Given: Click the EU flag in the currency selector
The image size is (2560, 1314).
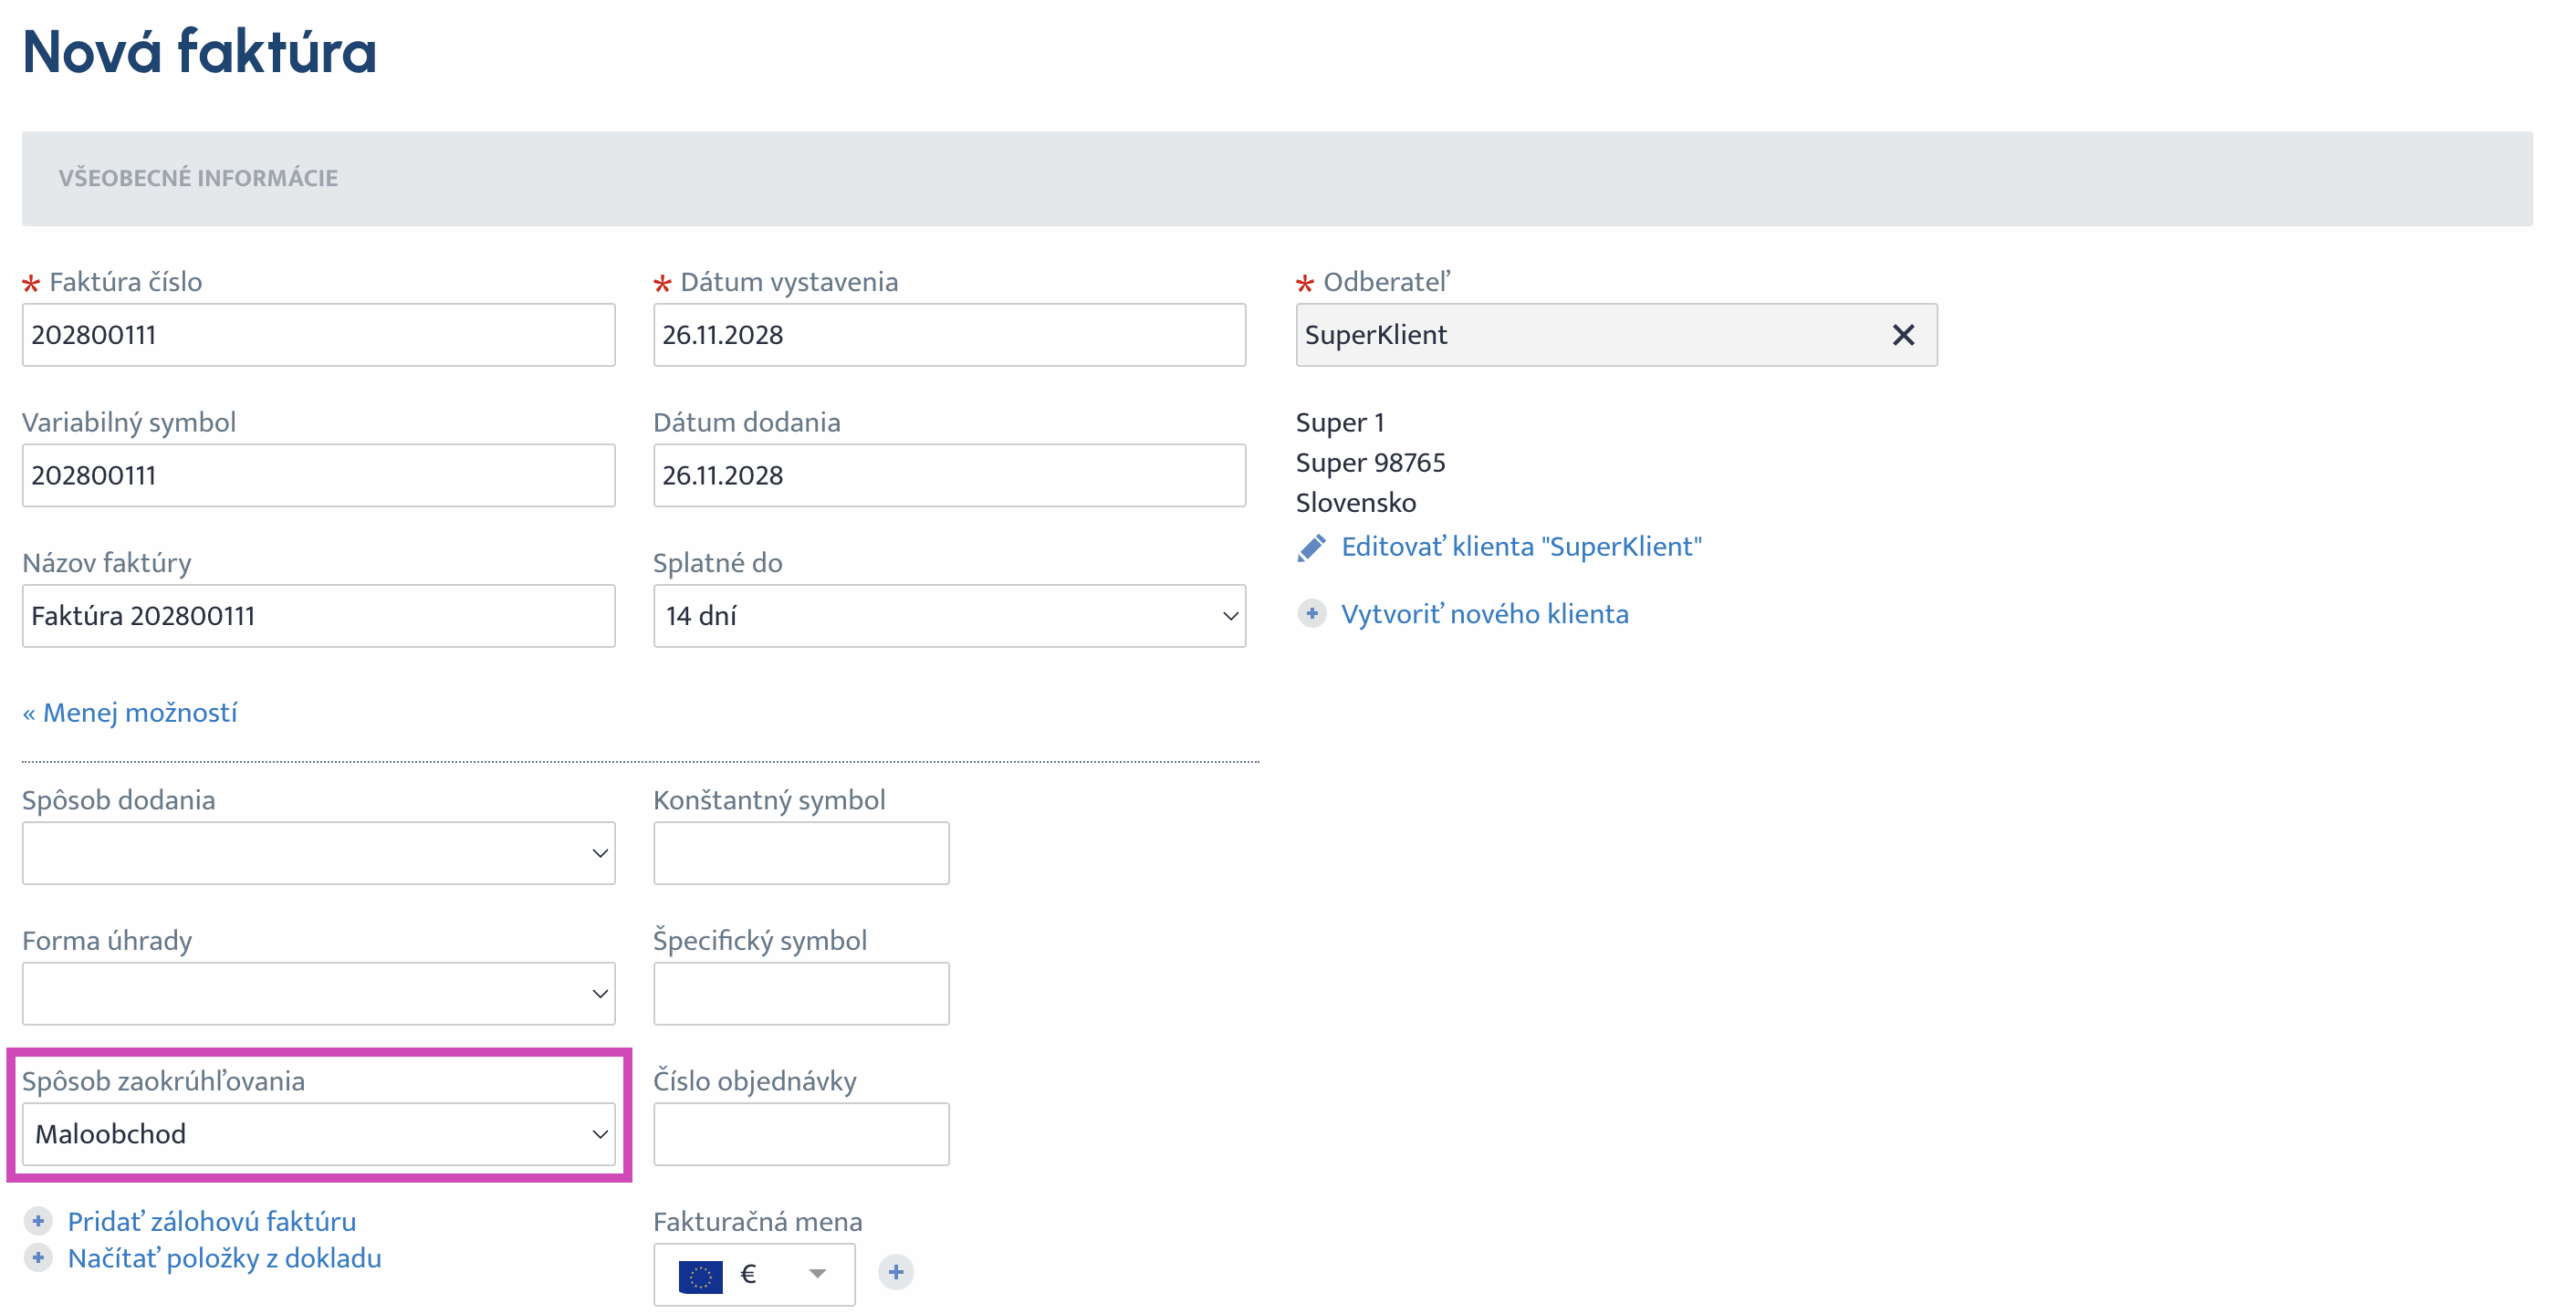Looking at the screenshot, I should pos(700,1275).
